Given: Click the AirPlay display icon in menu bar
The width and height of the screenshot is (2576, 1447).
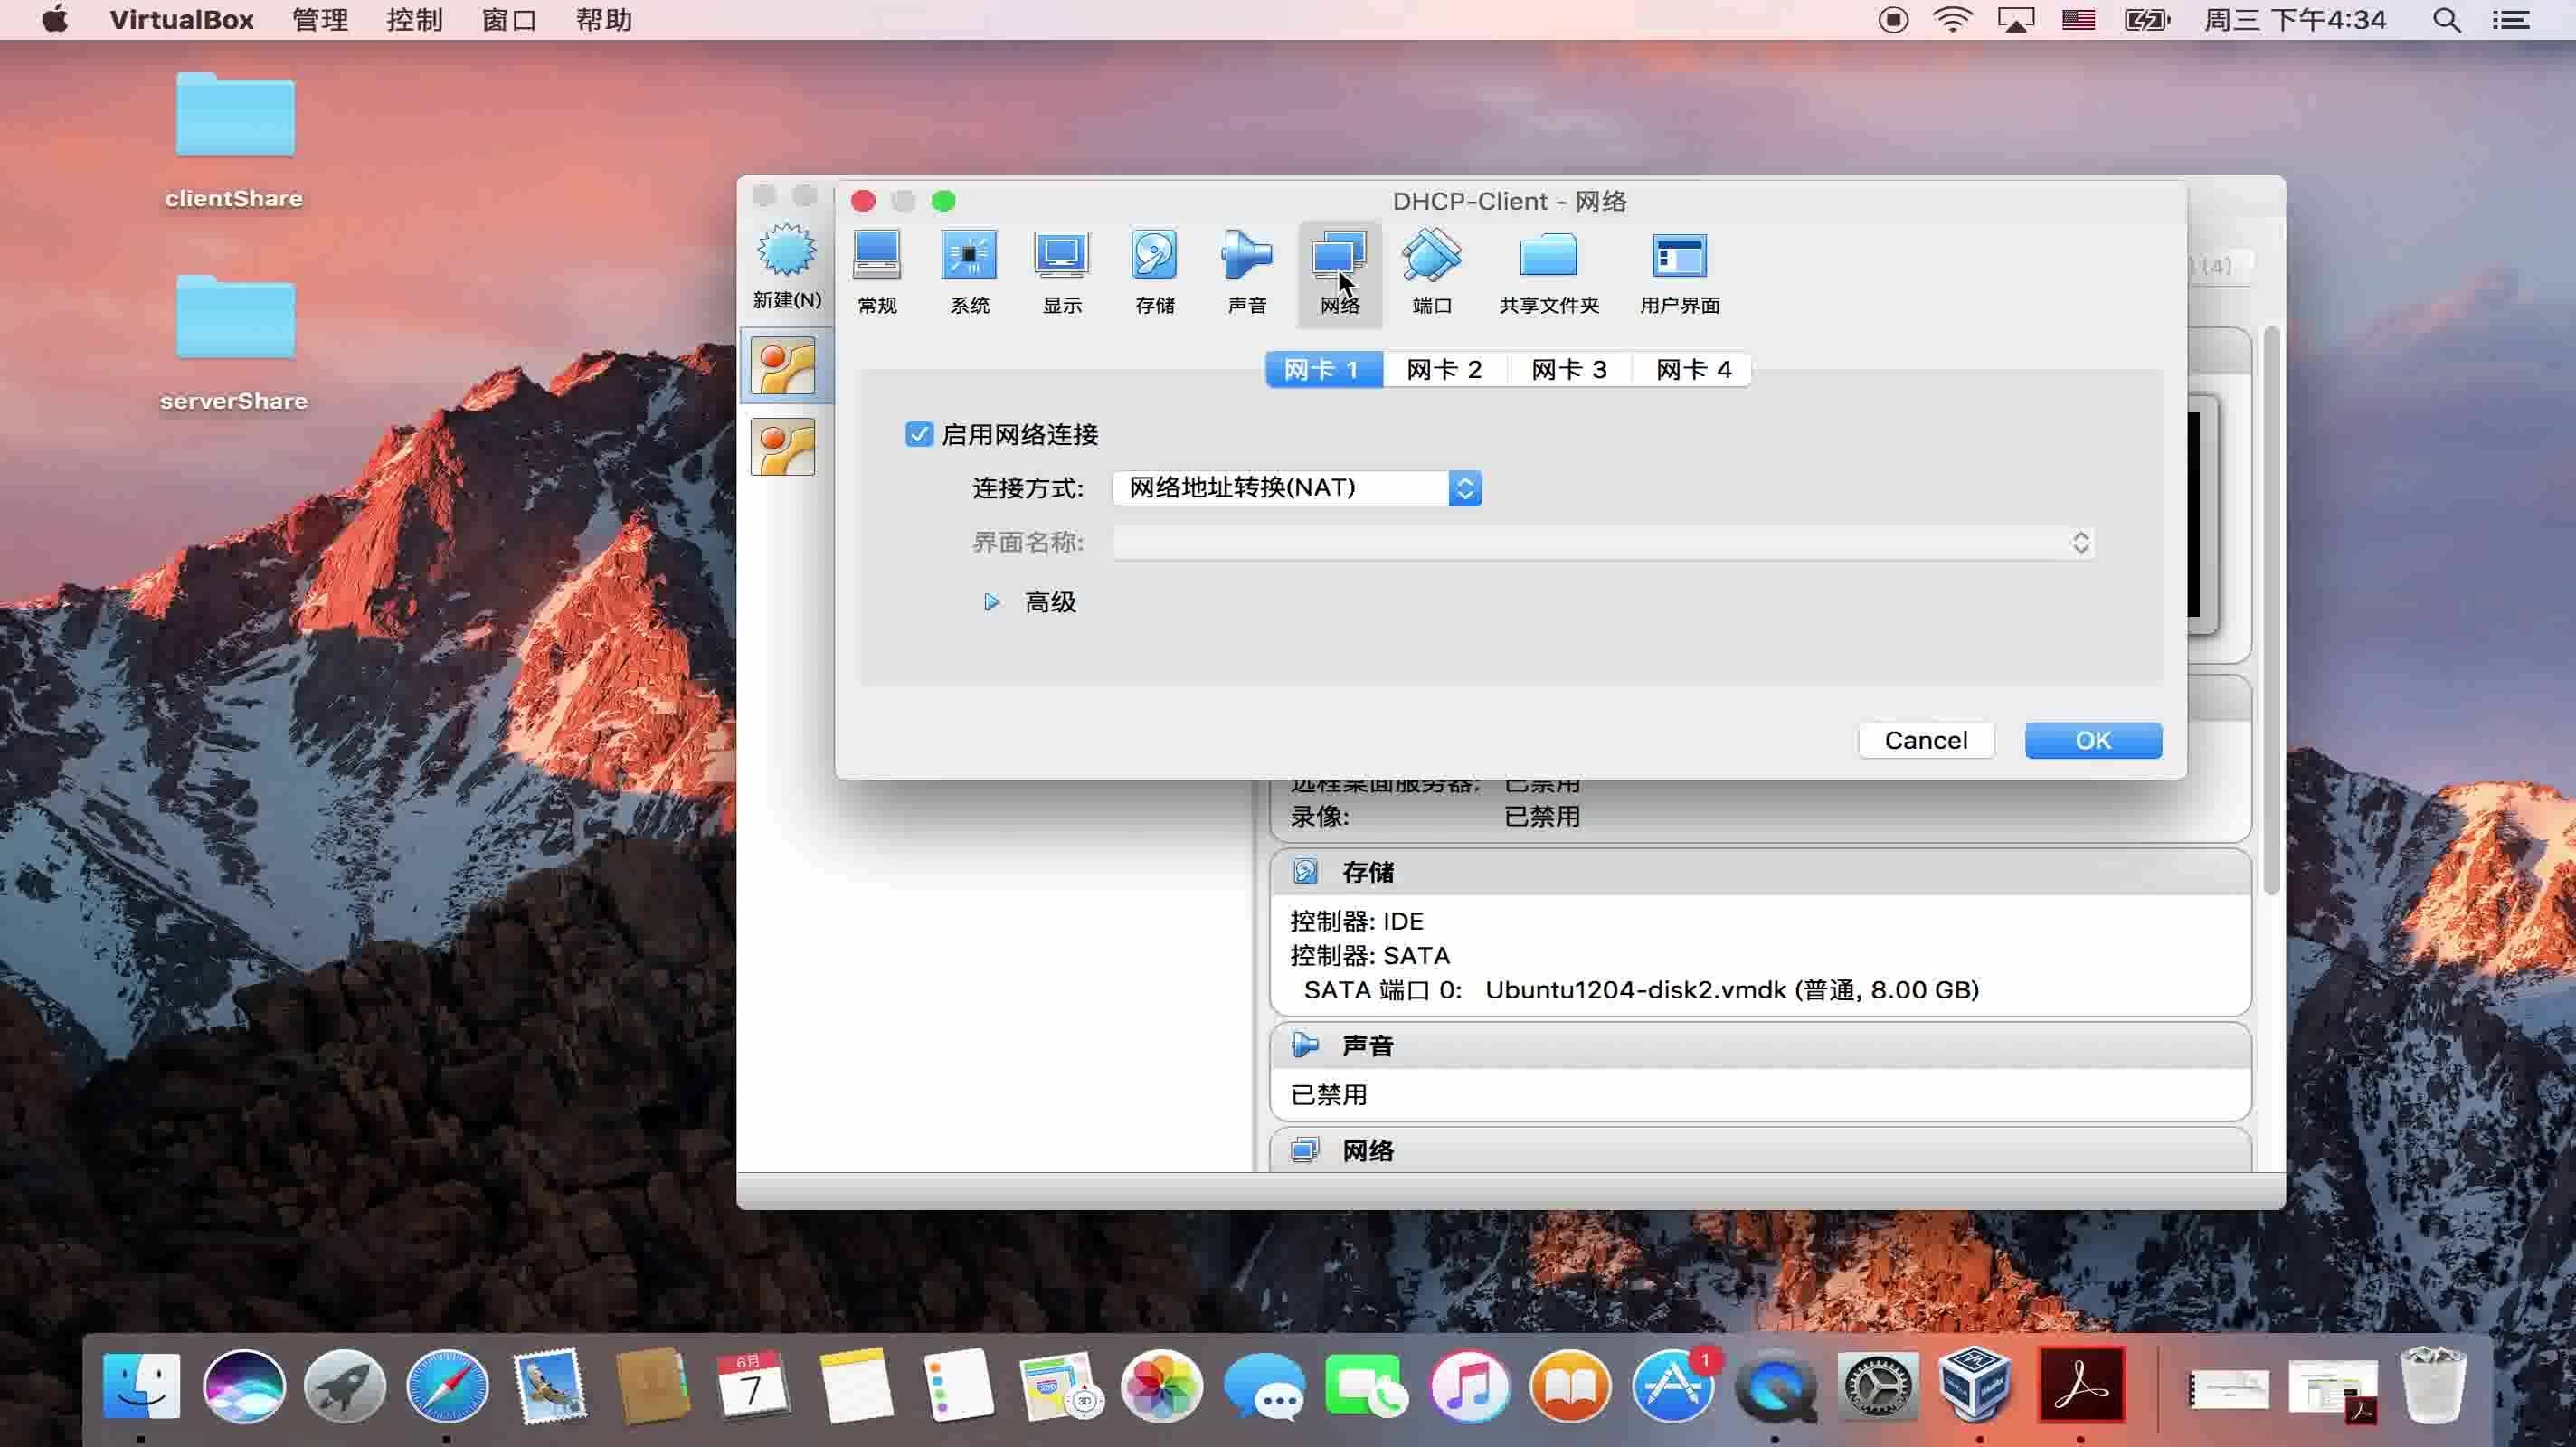Looking at the screenshot, I should (x=2015, y=20).
